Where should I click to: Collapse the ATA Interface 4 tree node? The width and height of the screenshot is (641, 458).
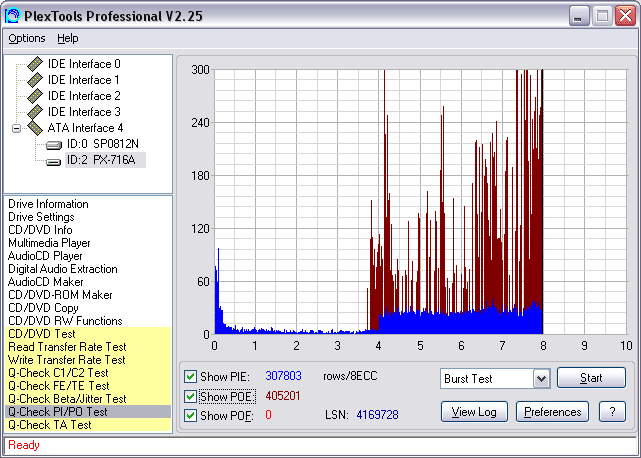[x=16, y=128]
